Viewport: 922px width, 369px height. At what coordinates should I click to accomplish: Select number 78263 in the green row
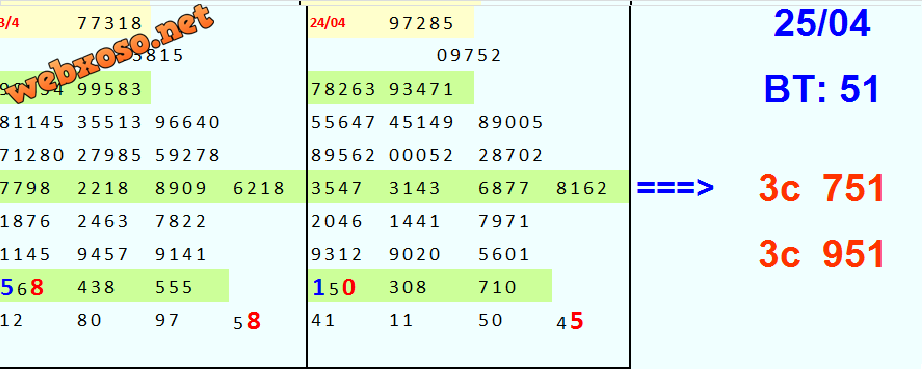coord(343,89)
